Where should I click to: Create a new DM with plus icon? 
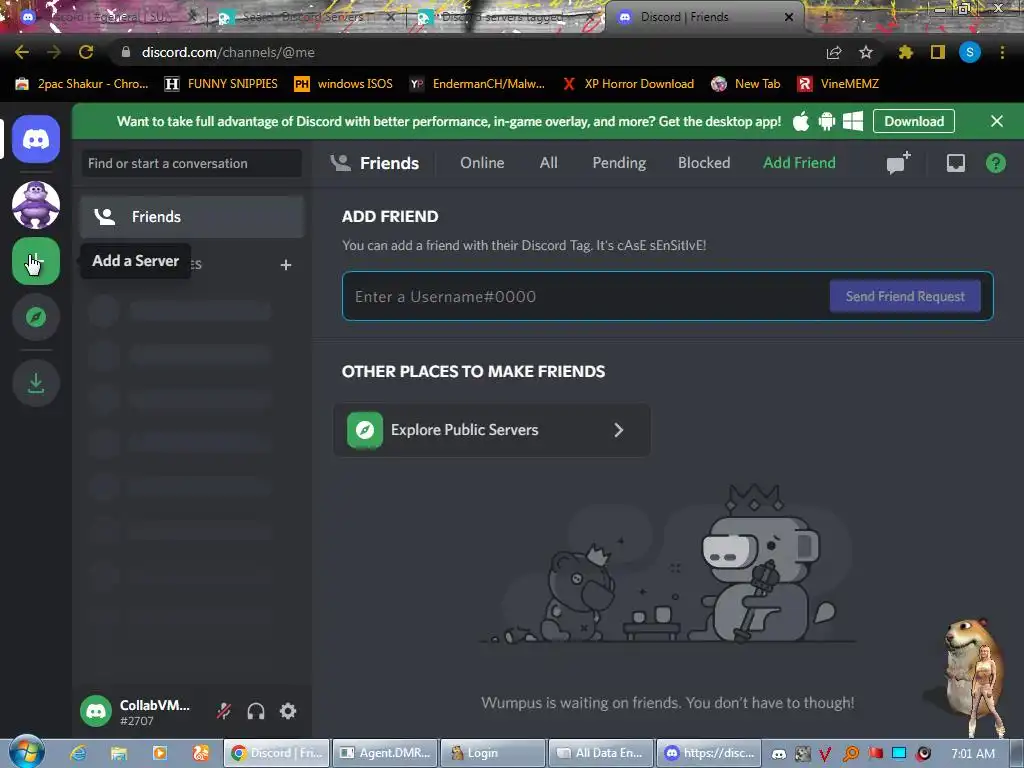285,264
